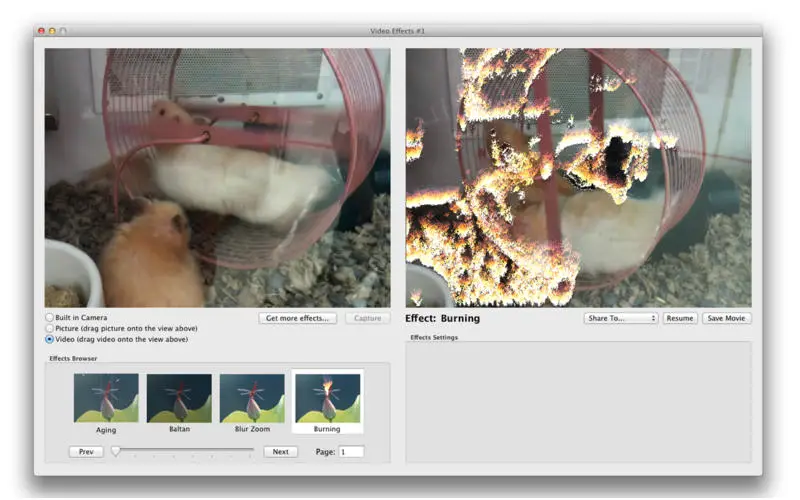Go to the Prev effects page
This screenshot has width=800, height=500.
[86, 452]
